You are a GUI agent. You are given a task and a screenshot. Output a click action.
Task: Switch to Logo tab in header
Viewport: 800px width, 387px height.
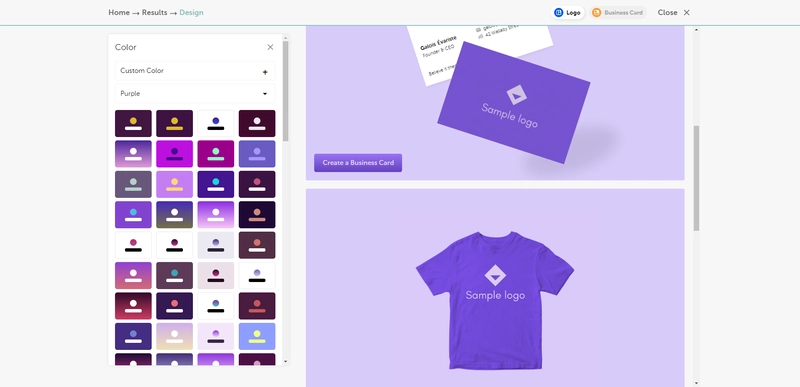(x=567, y=13)
